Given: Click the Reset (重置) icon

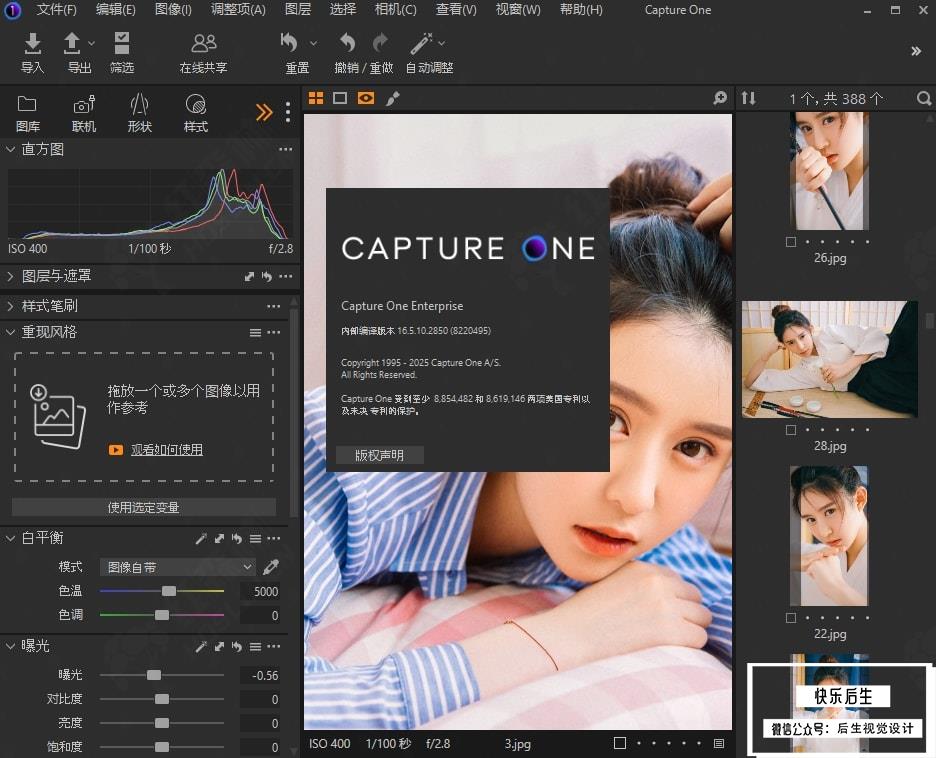Looking at the screenshot, I should click(289, 43).
